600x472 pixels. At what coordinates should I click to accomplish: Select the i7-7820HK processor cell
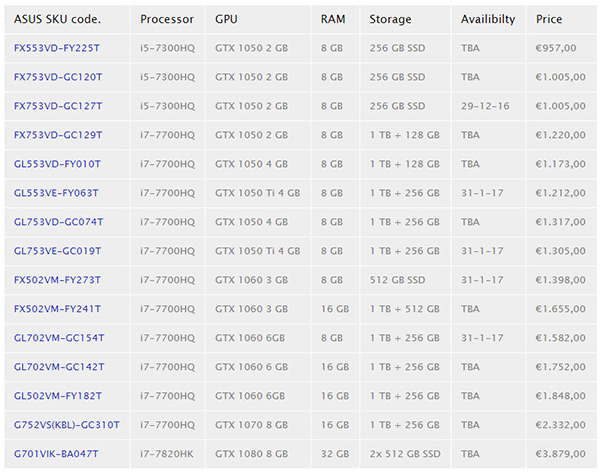click(166, 454)
